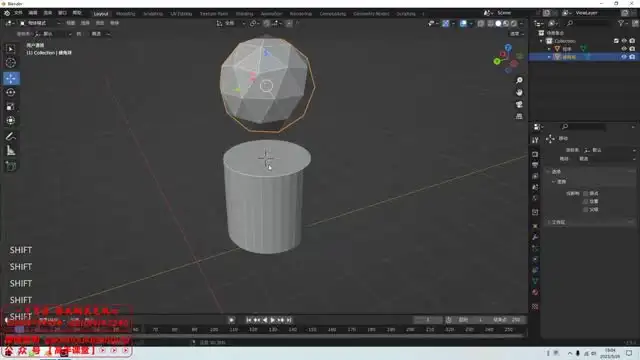
Task: Open the Scene properties tab
Action: [535, 187]
